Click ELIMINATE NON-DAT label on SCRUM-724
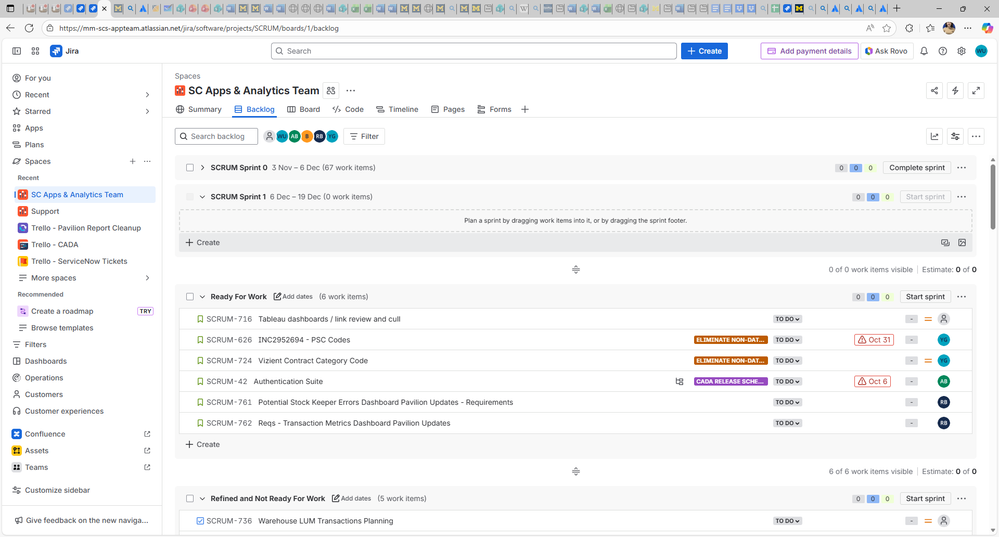999x537 pixels. (x=731, y=361)
